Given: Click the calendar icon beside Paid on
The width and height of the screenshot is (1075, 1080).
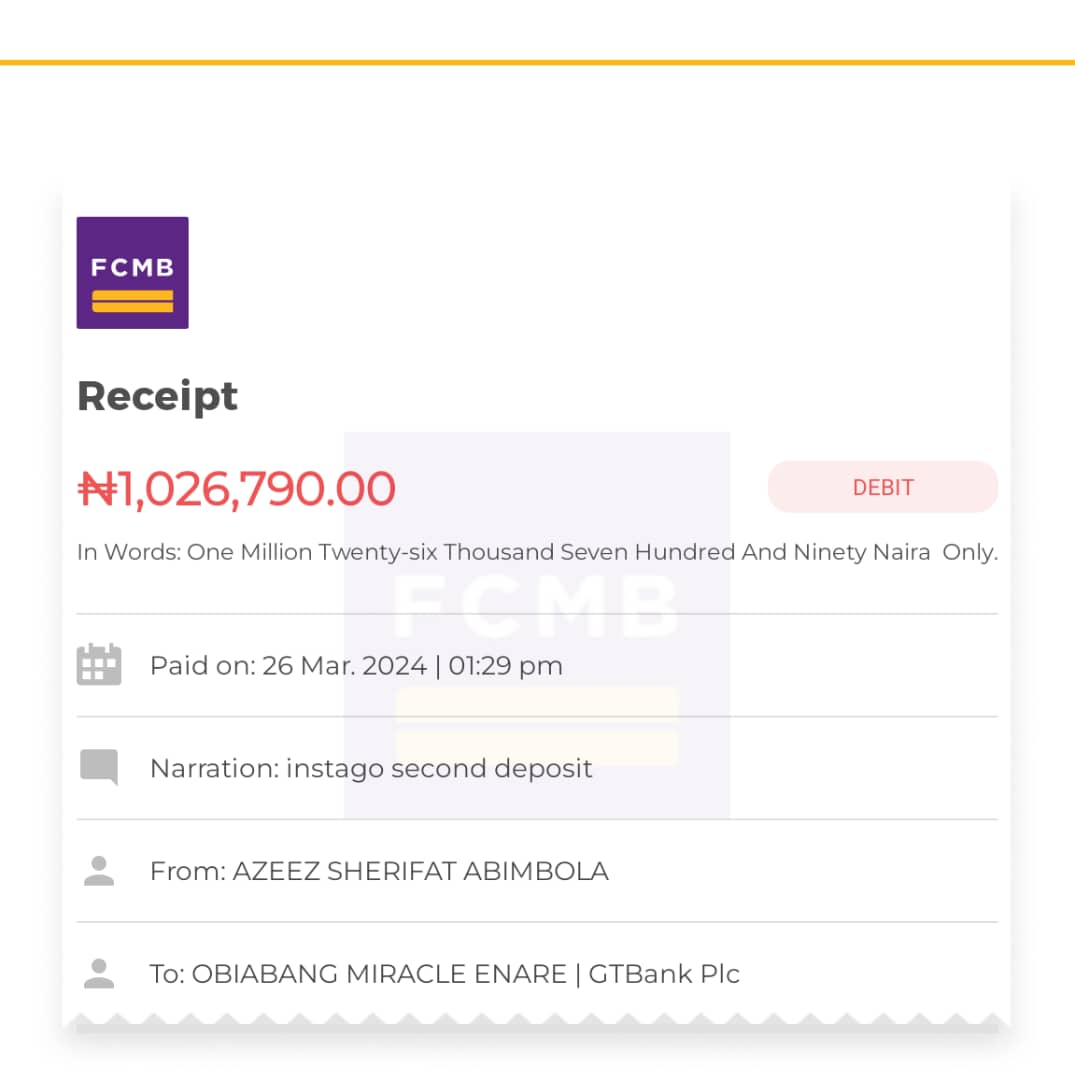Looking at the screenshot, I should (98, 665).
